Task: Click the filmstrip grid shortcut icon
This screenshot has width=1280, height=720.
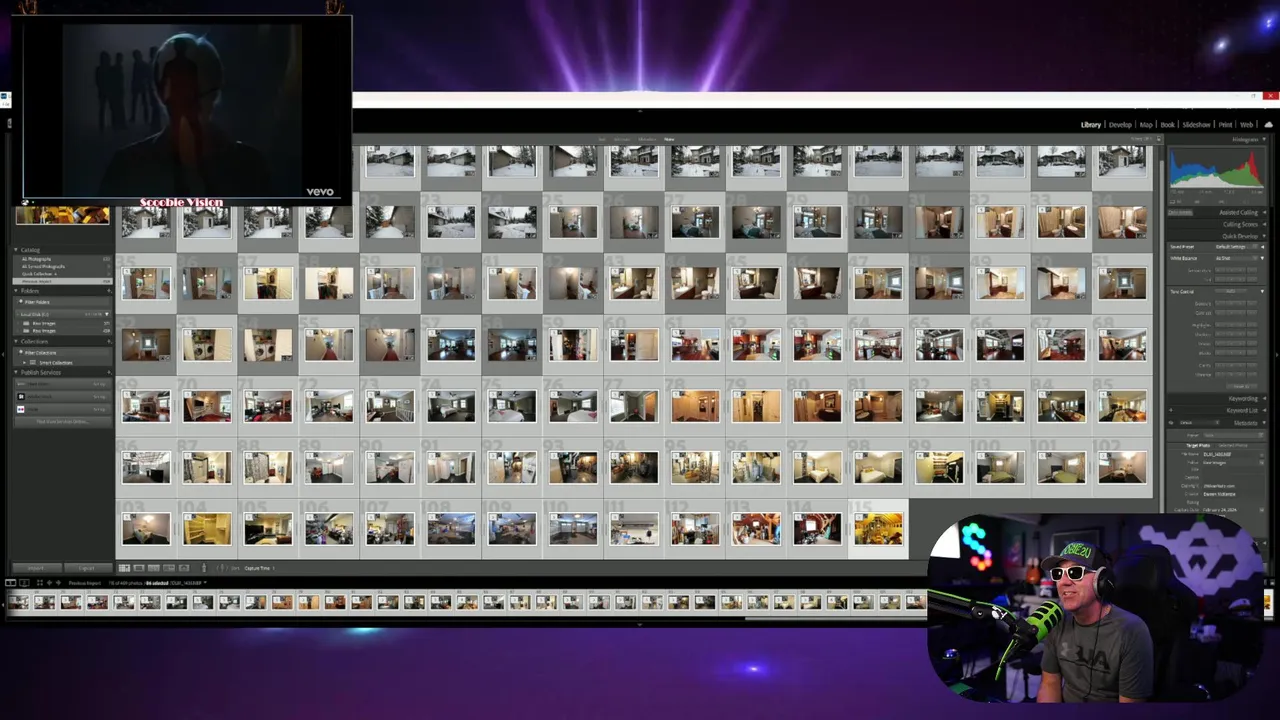Action: click(40, 582)
